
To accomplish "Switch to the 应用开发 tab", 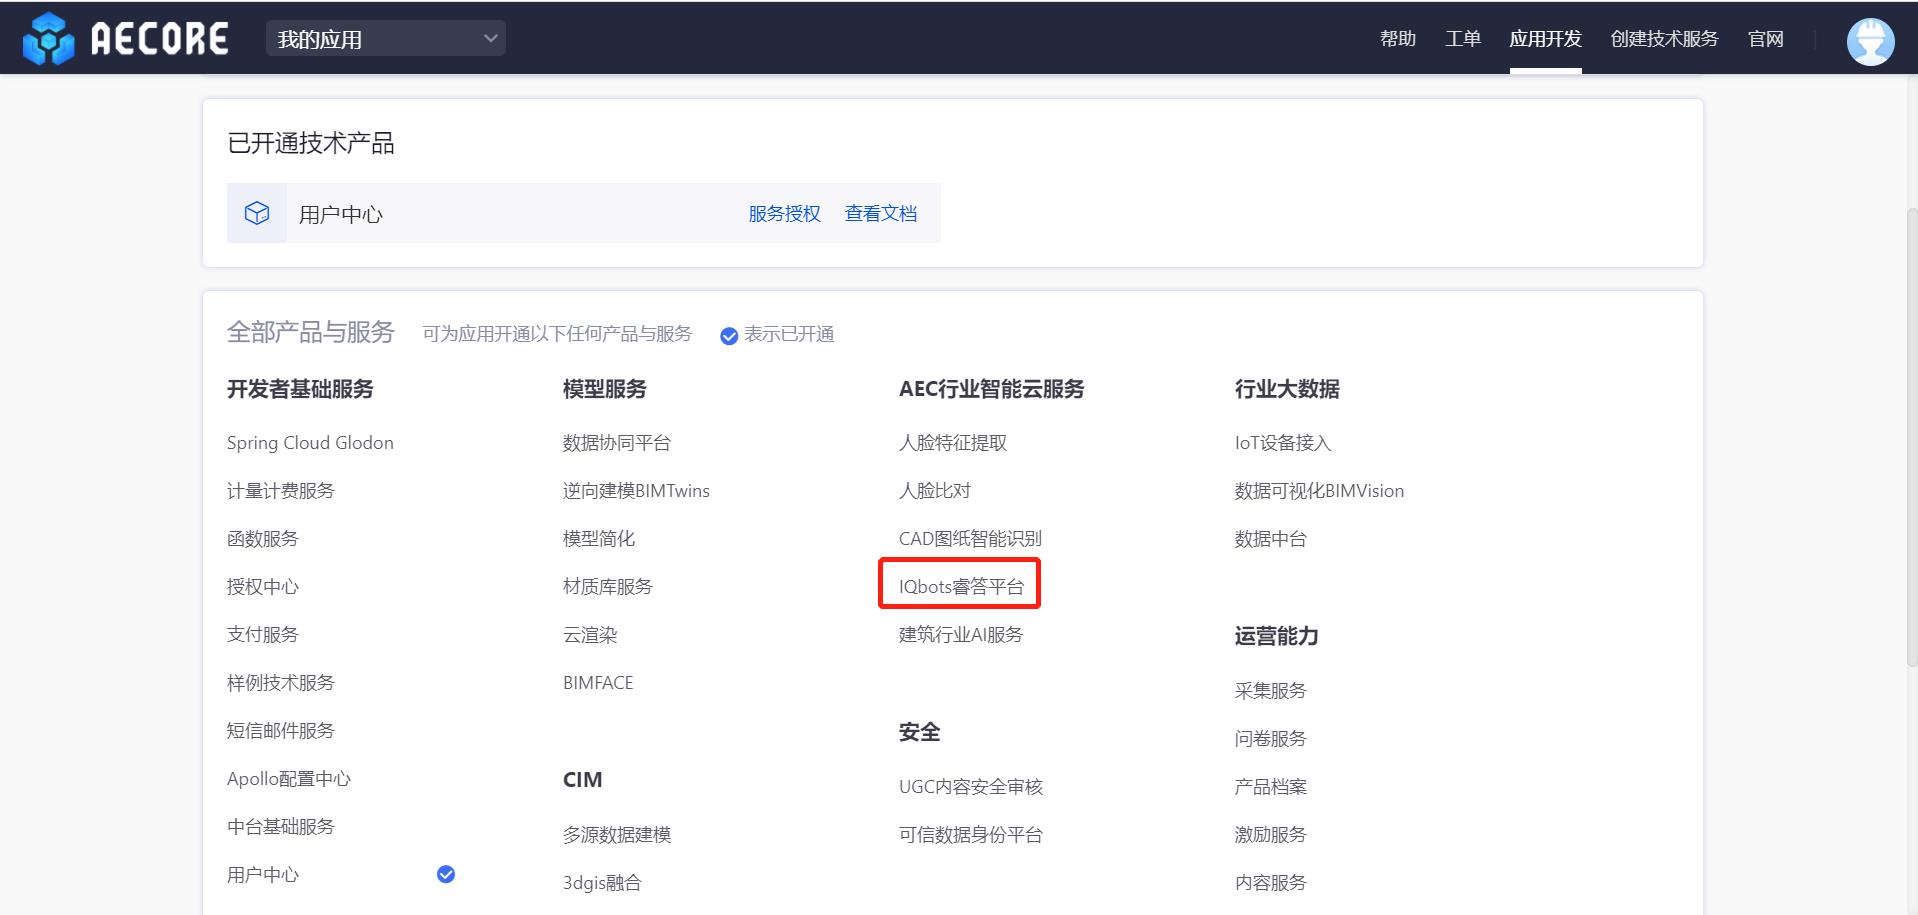I will [x=1545, y=39].
